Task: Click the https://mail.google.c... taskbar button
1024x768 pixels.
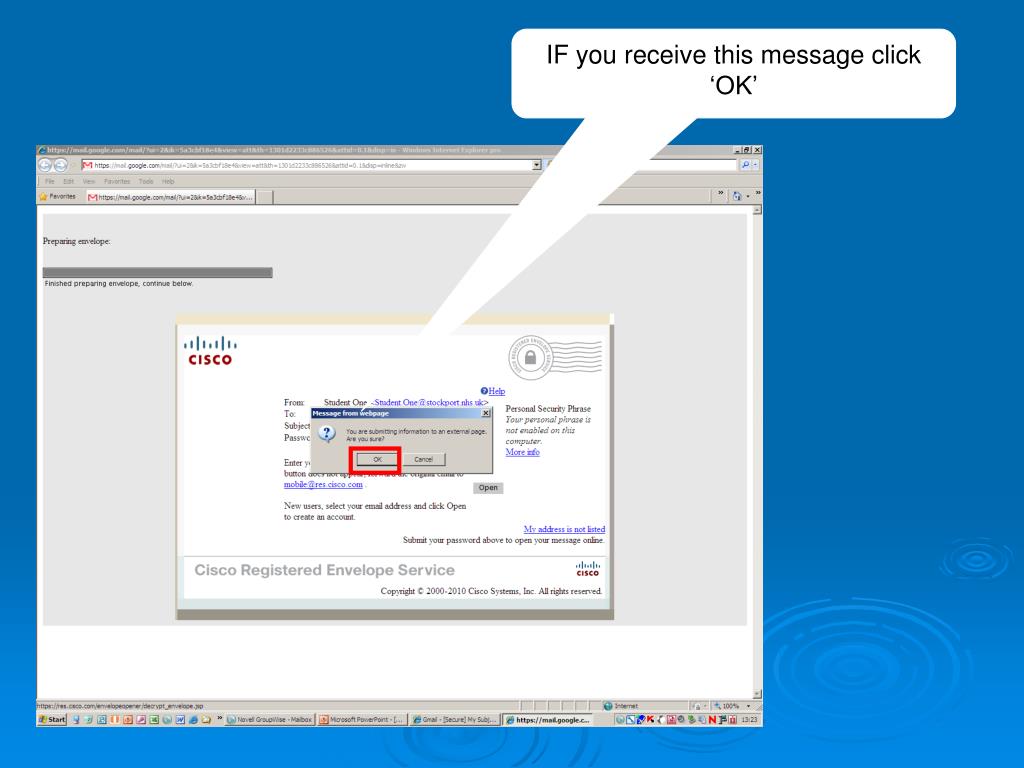Action: point(547,720)
